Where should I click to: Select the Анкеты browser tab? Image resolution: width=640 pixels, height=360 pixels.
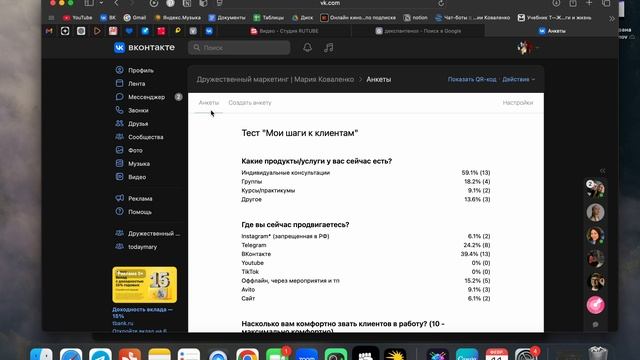tap(552, 31)
